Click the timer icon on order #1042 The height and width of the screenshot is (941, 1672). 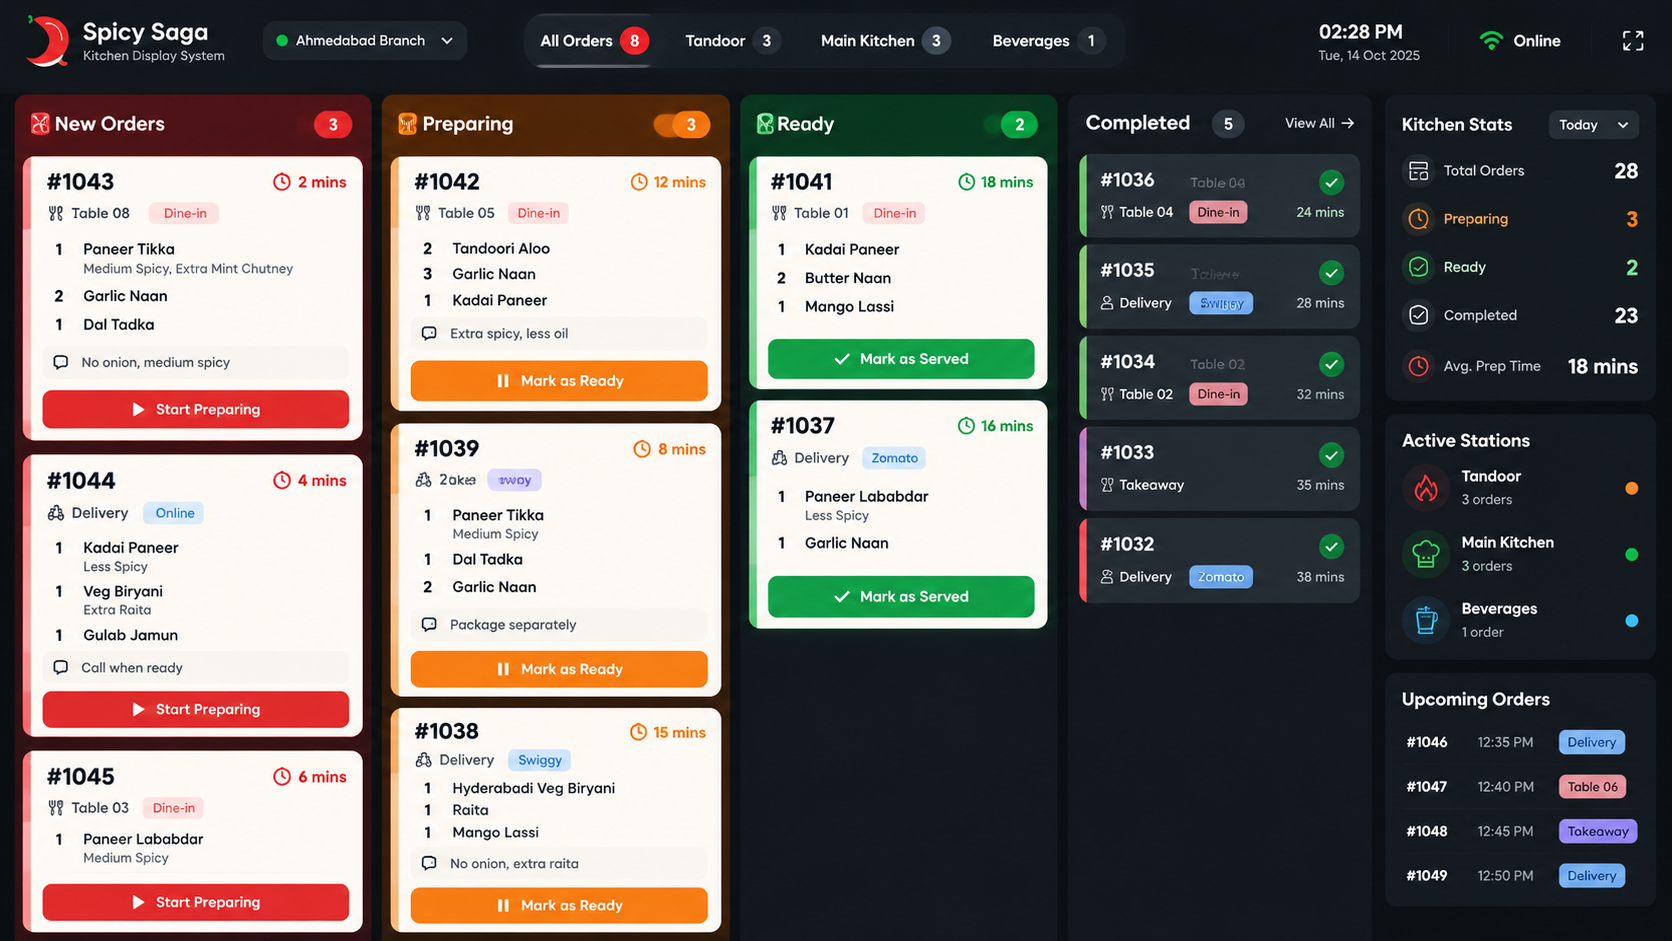pos(639,182)
